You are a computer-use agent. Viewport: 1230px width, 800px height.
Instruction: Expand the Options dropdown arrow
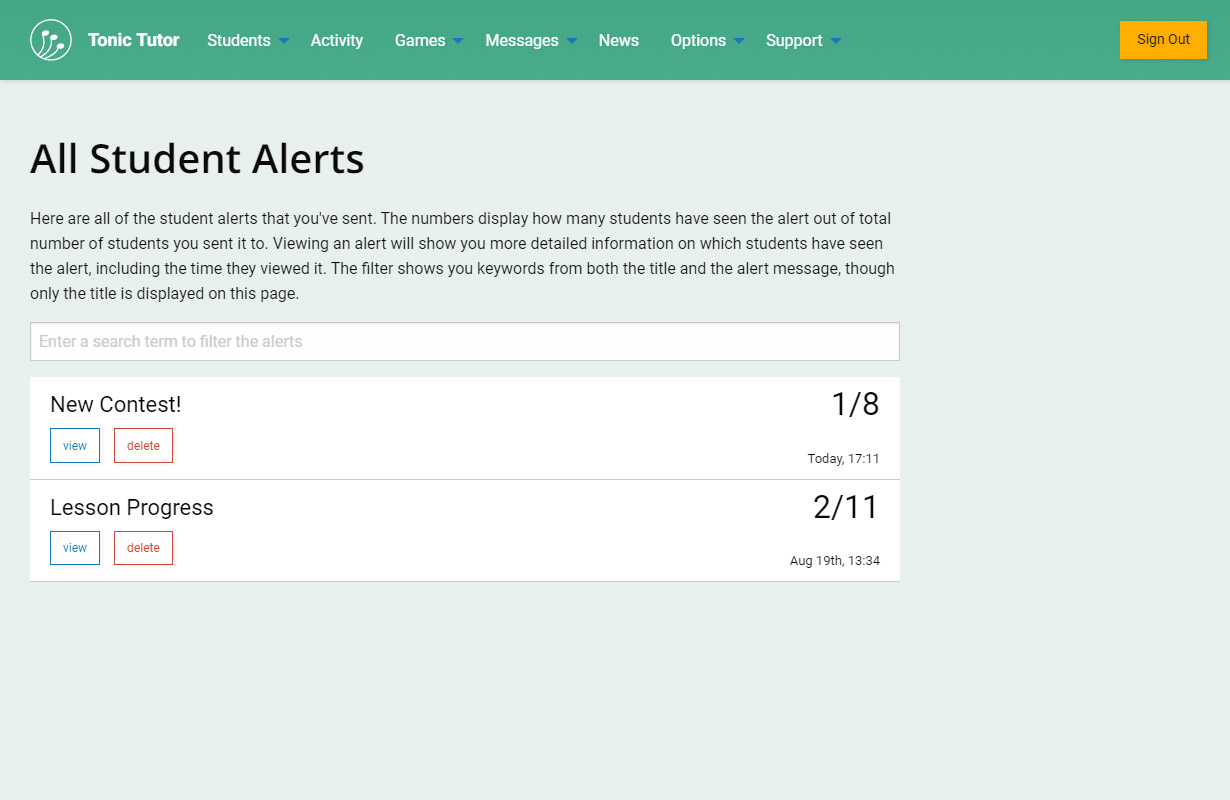point(739,41)
